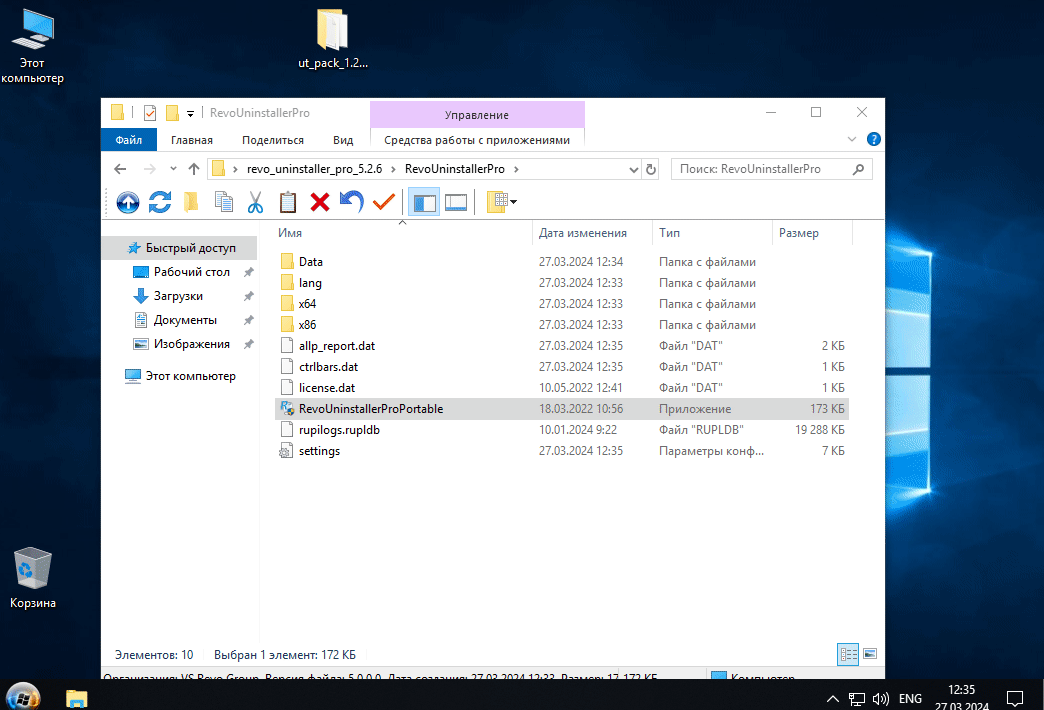
Task: Expand the ribbon with the chevron
Action: coord(852,139)
